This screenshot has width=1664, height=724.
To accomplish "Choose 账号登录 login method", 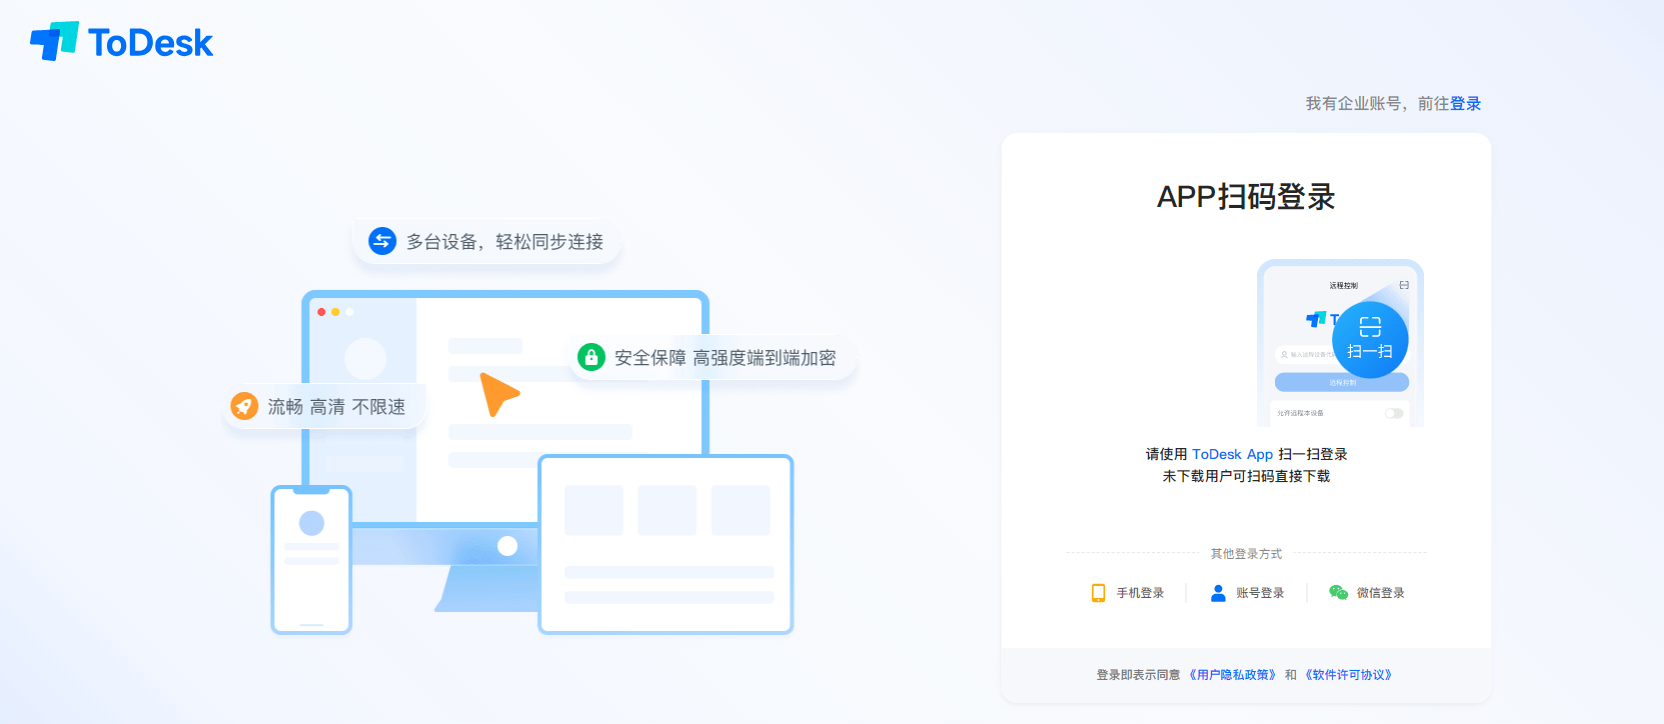I will pos(1260,593).
